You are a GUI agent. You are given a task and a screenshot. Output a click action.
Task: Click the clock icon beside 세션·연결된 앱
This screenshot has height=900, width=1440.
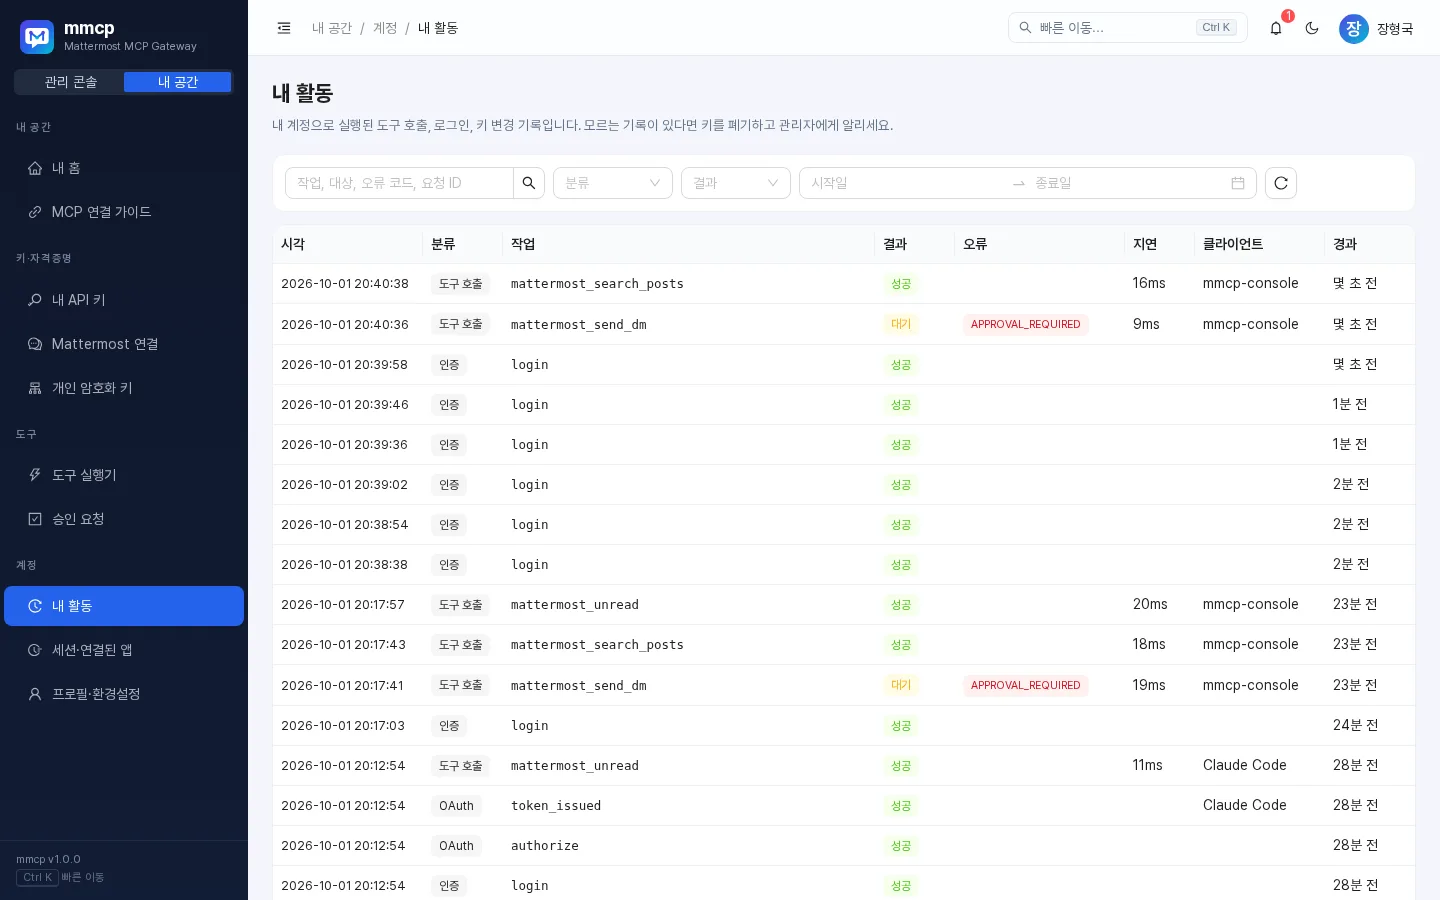click(x=35, y=650)
